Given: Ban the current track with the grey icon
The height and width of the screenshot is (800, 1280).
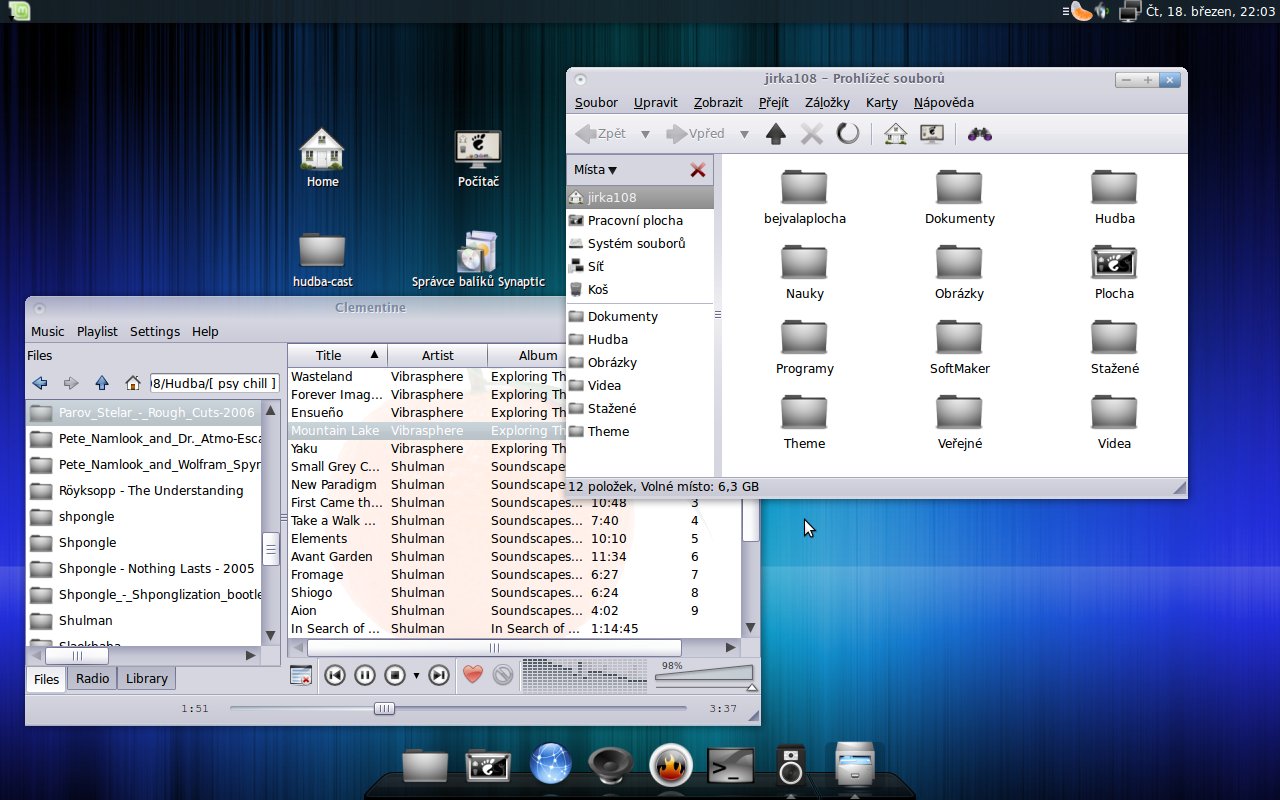Looking at the screenshot, I should [503, 676].
